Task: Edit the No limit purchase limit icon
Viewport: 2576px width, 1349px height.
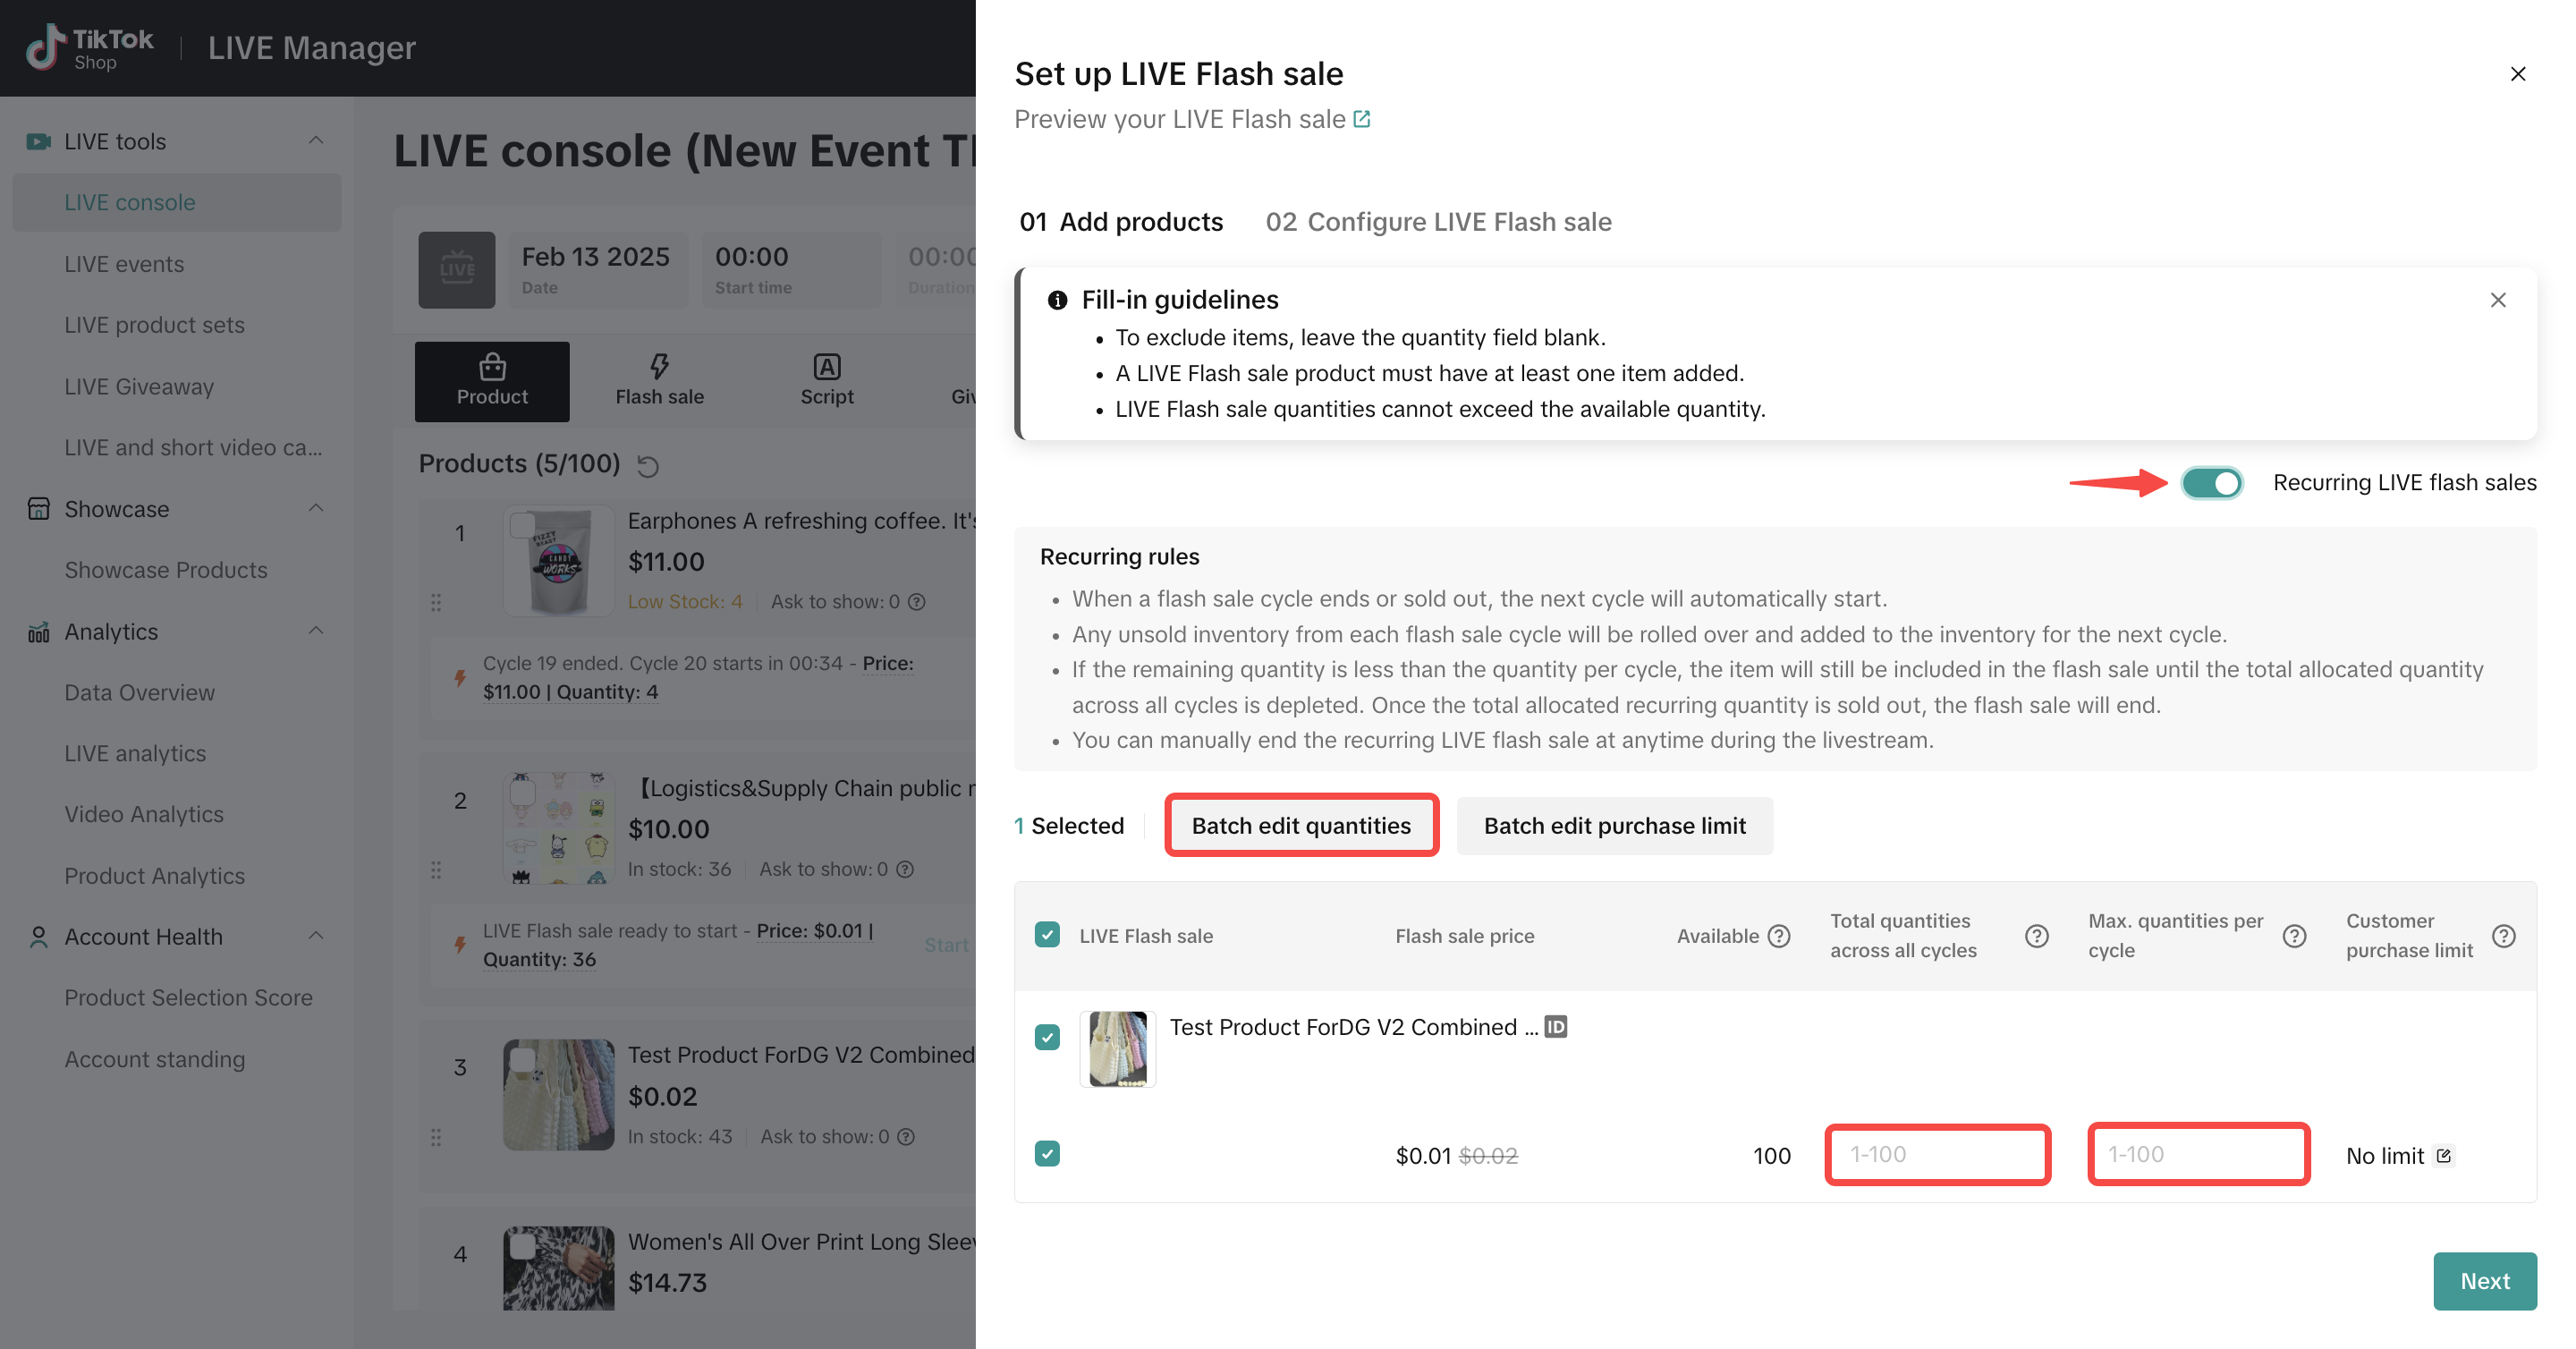Action: click(2443, 1156)
